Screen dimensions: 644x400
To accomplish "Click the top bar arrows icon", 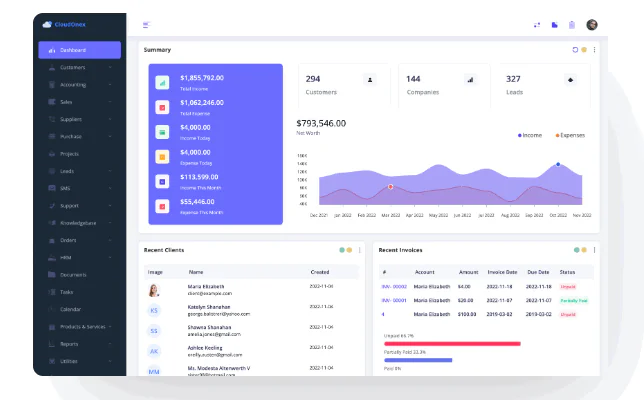I will [x=537, y=25].
